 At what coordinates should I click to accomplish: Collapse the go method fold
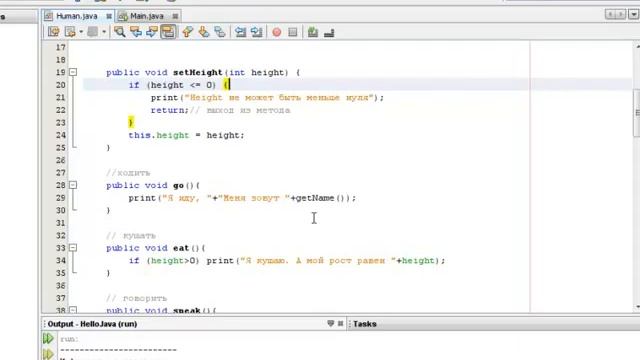(73, 185)
